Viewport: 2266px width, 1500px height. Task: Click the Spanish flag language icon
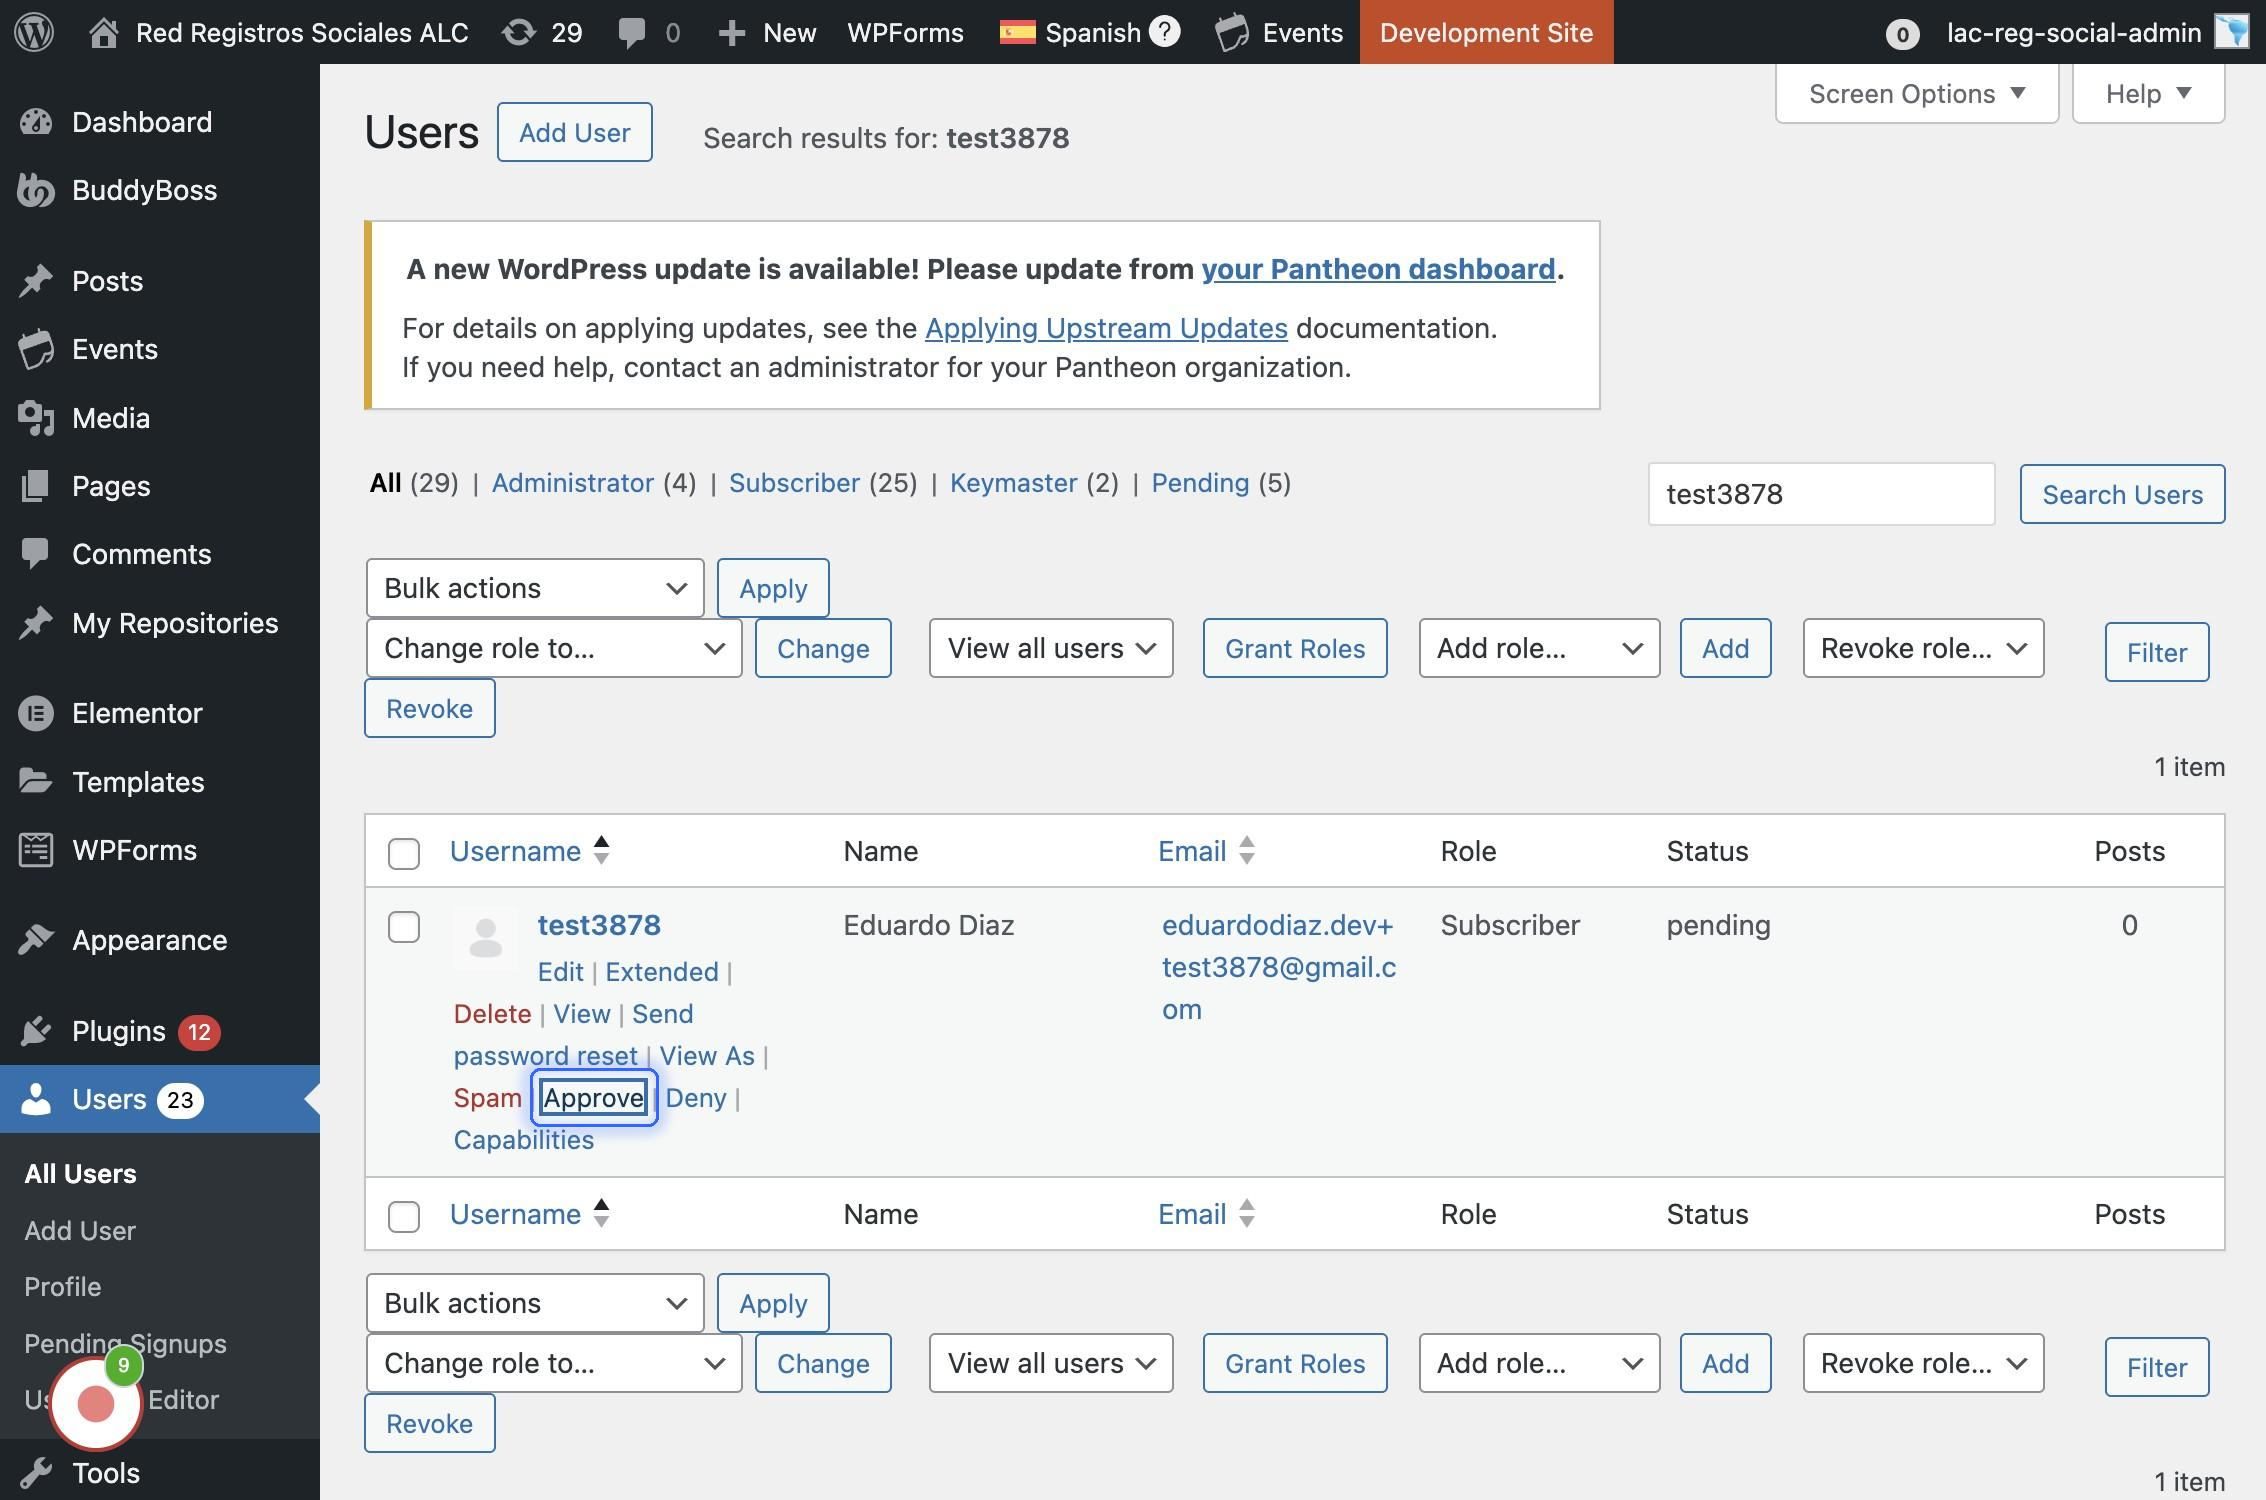1017,32
